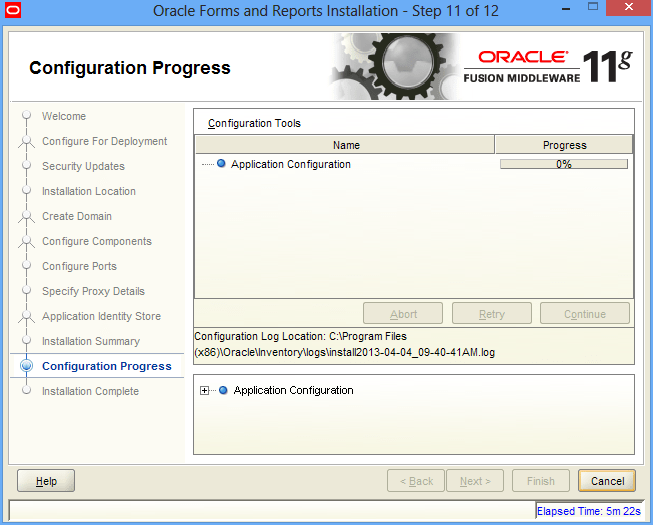Select highlighted Configuration Progress step
Screen dimensions: 653x525
point(107,366)
